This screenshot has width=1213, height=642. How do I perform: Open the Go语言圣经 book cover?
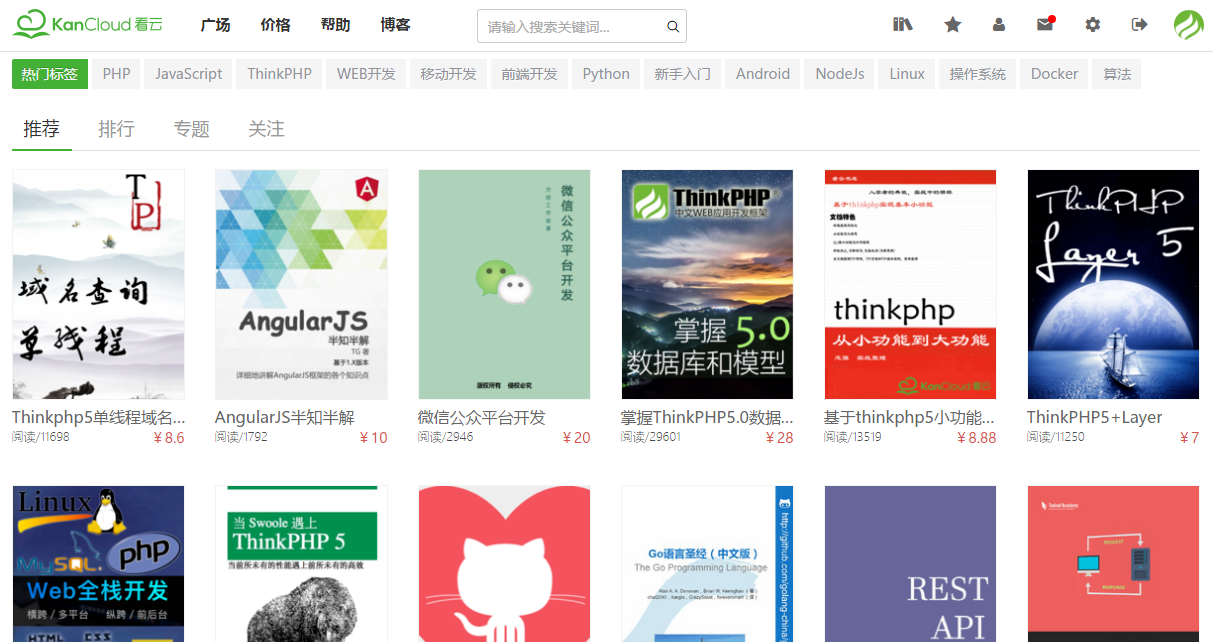click(707, 564)
